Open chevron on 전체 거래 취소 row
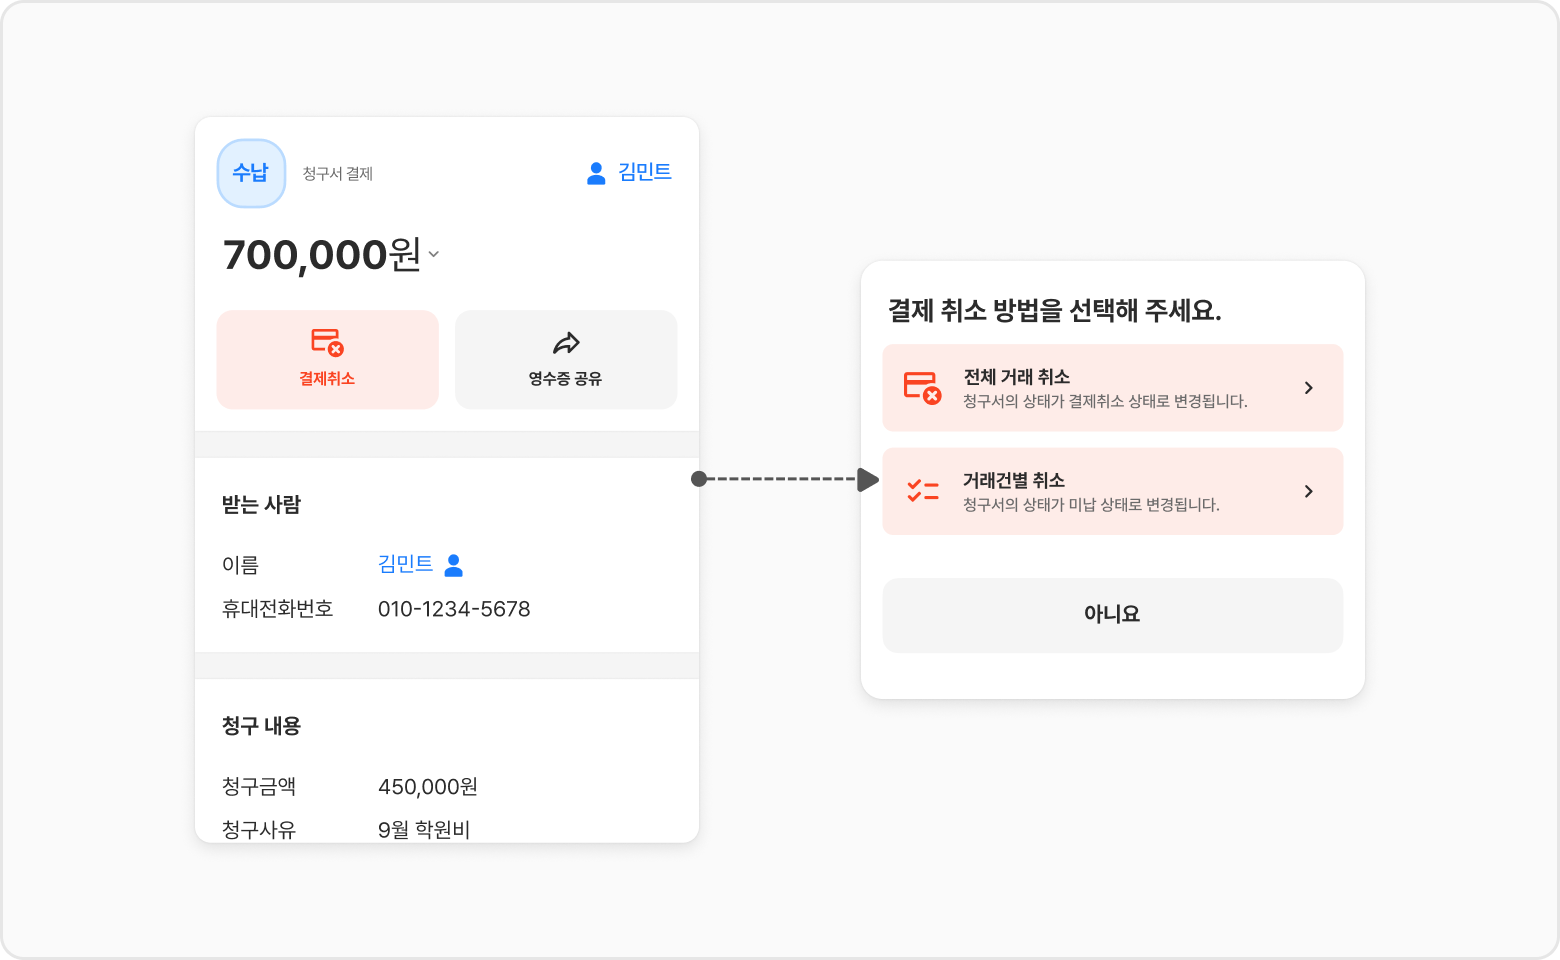1560x960 pixels. point(1308,387)
